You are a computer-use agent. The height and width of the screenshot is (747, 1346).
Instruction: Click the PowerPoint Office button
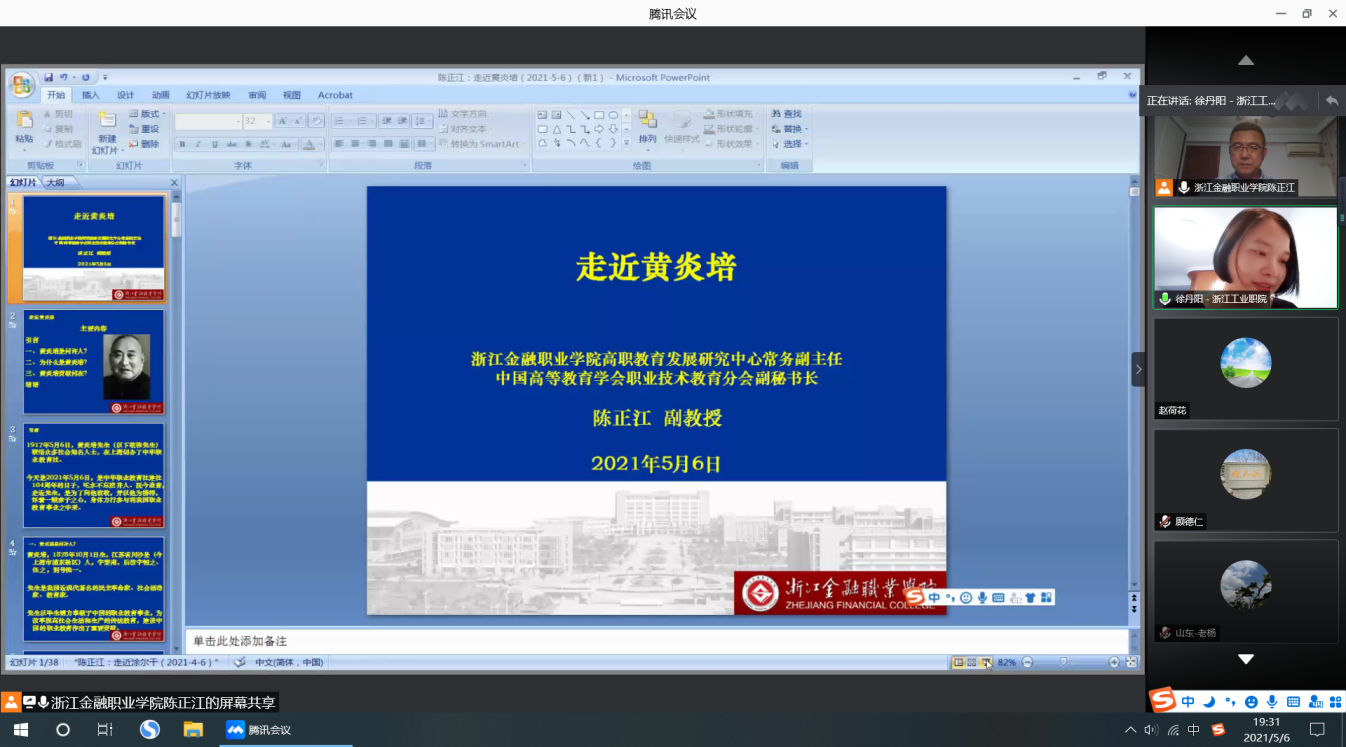pos(21,85)
